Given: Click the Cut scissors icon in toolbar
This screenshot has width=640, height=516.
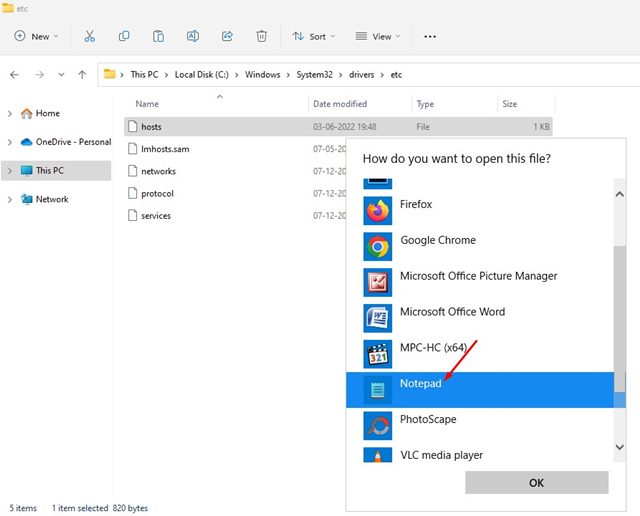Looking at the screenshot, I should pyautogui.click(x=90, y=36).
